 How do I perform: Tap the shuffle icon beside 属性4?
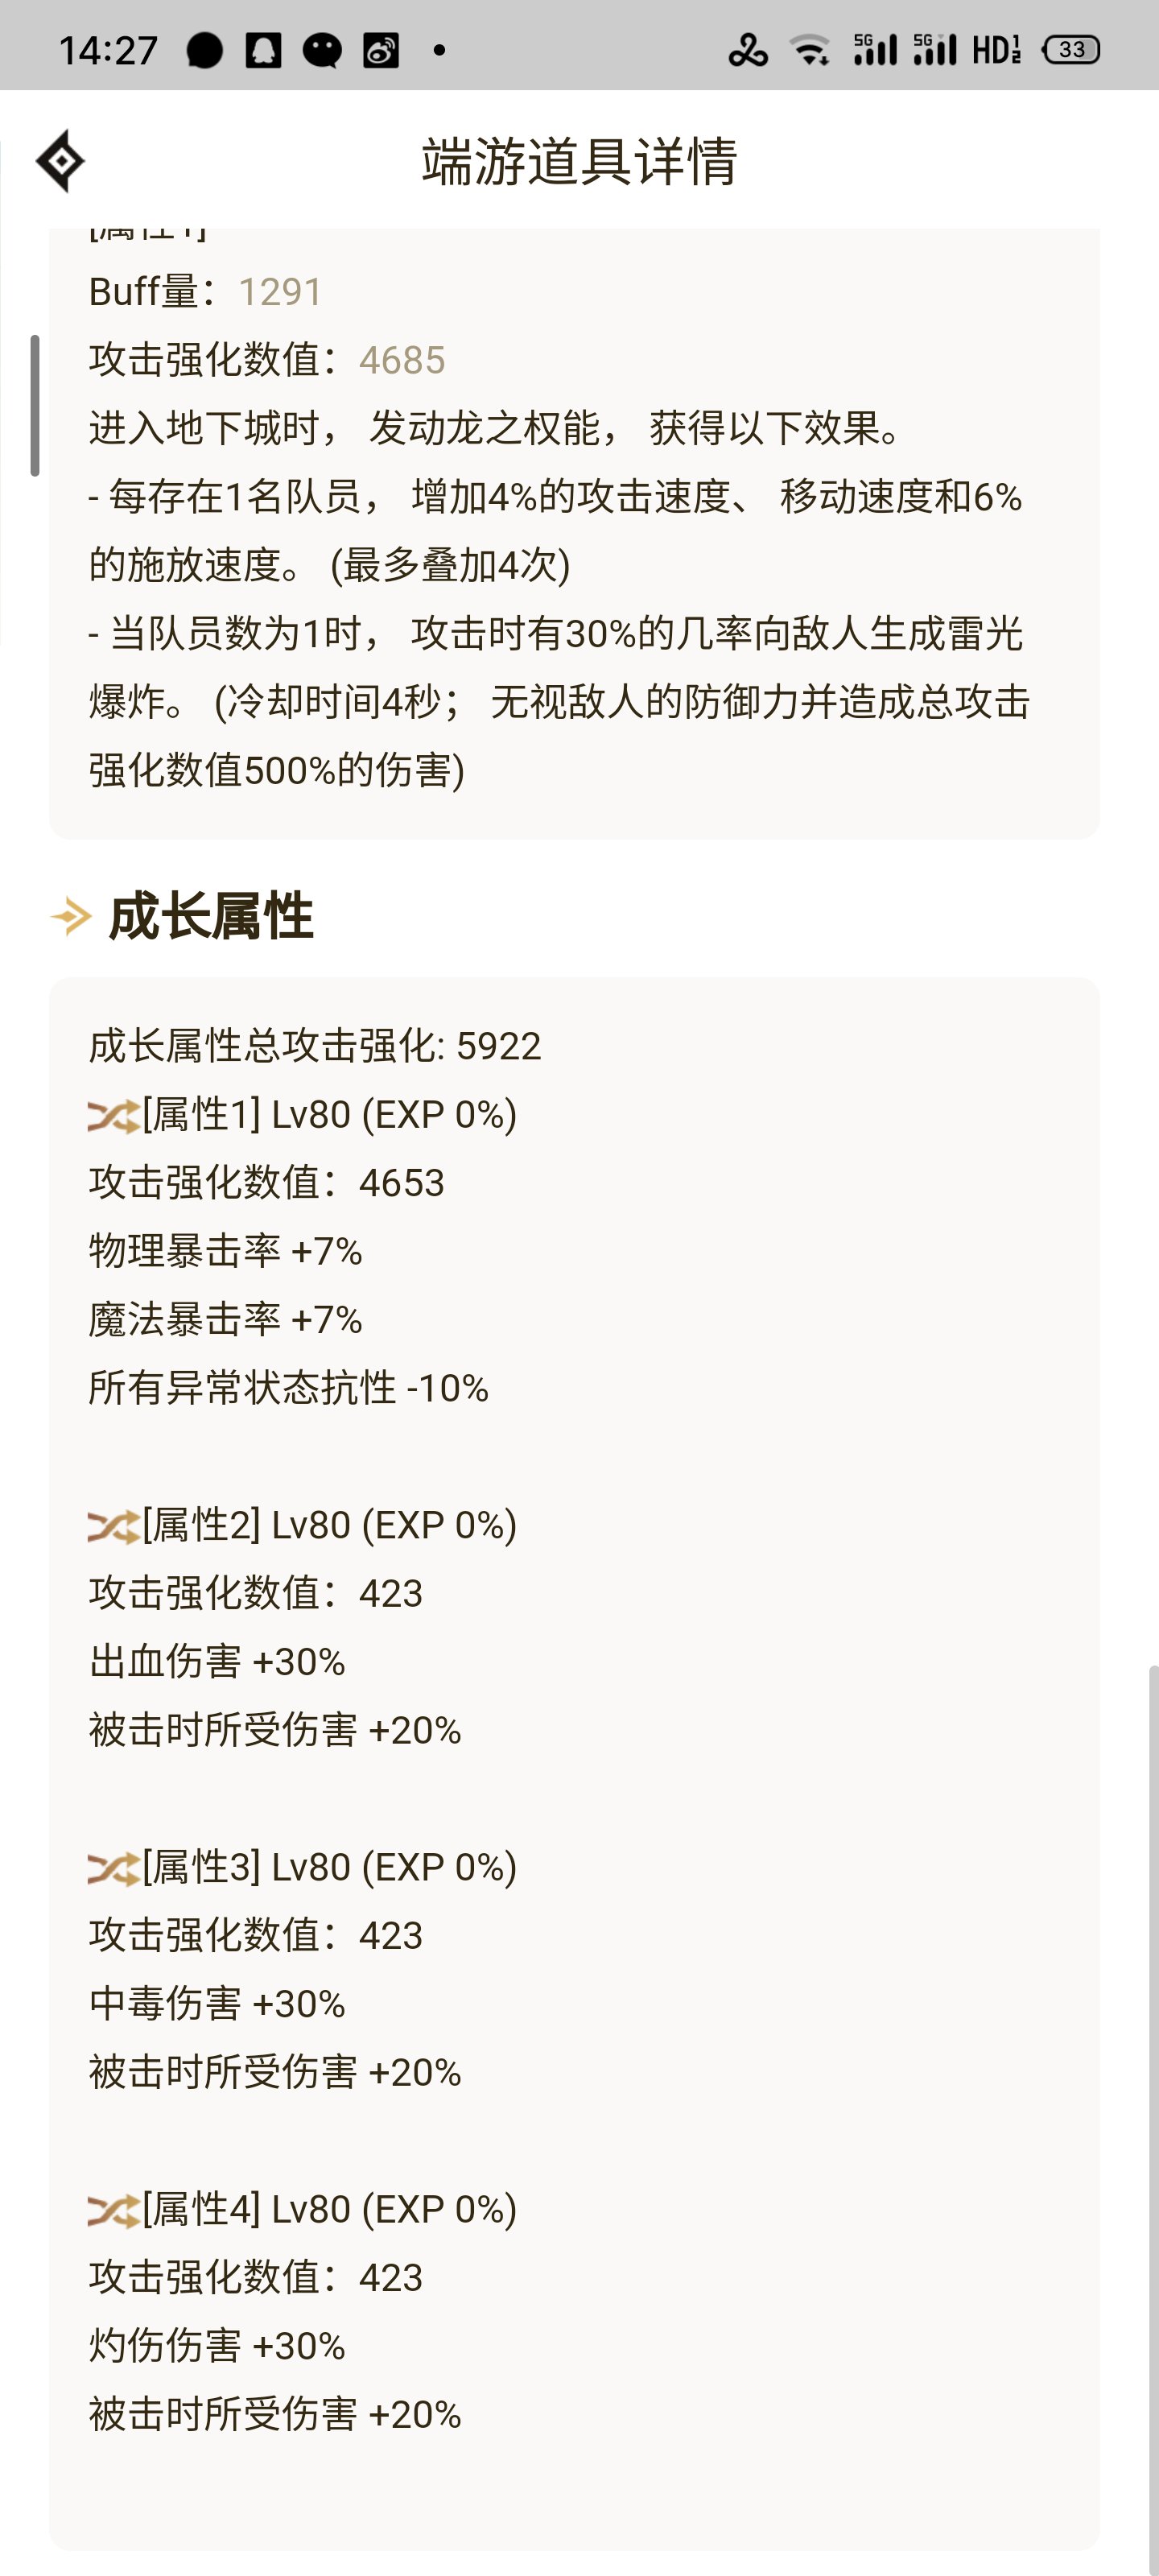click(113, 2211)
